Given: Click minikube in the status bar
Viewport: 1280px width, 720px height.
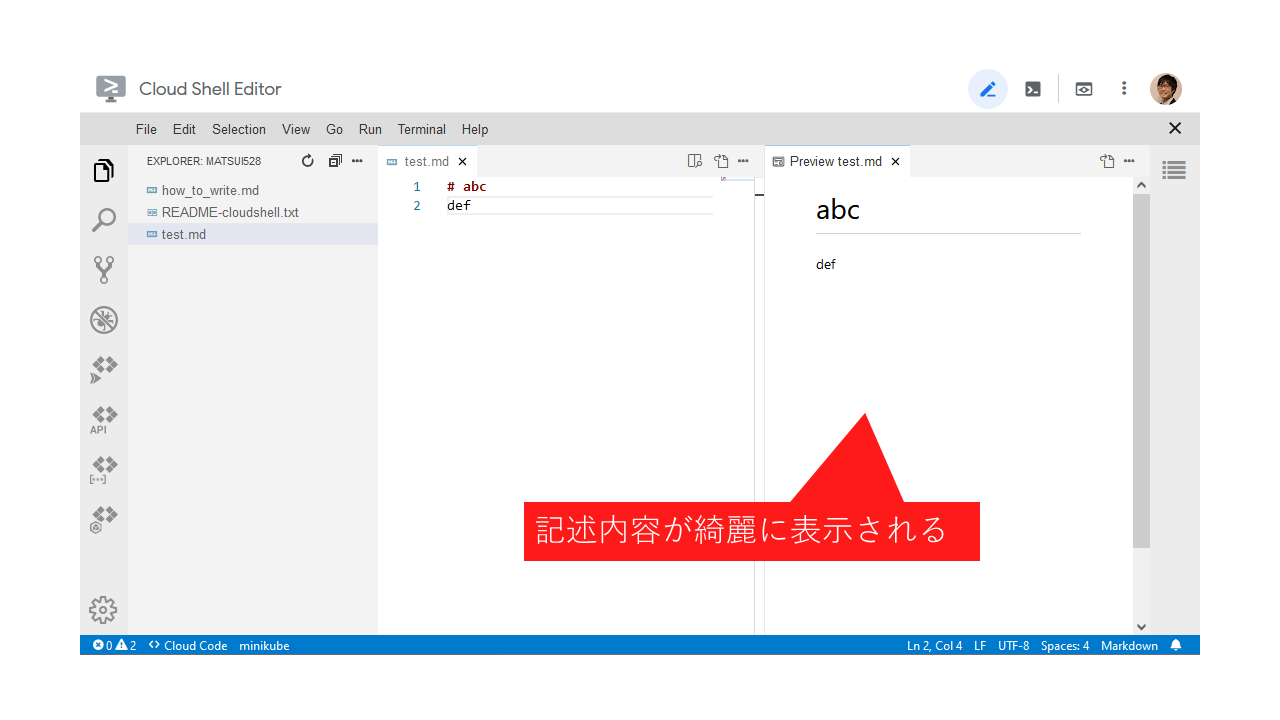Looking at the screenshot, I should pos(264,646).
